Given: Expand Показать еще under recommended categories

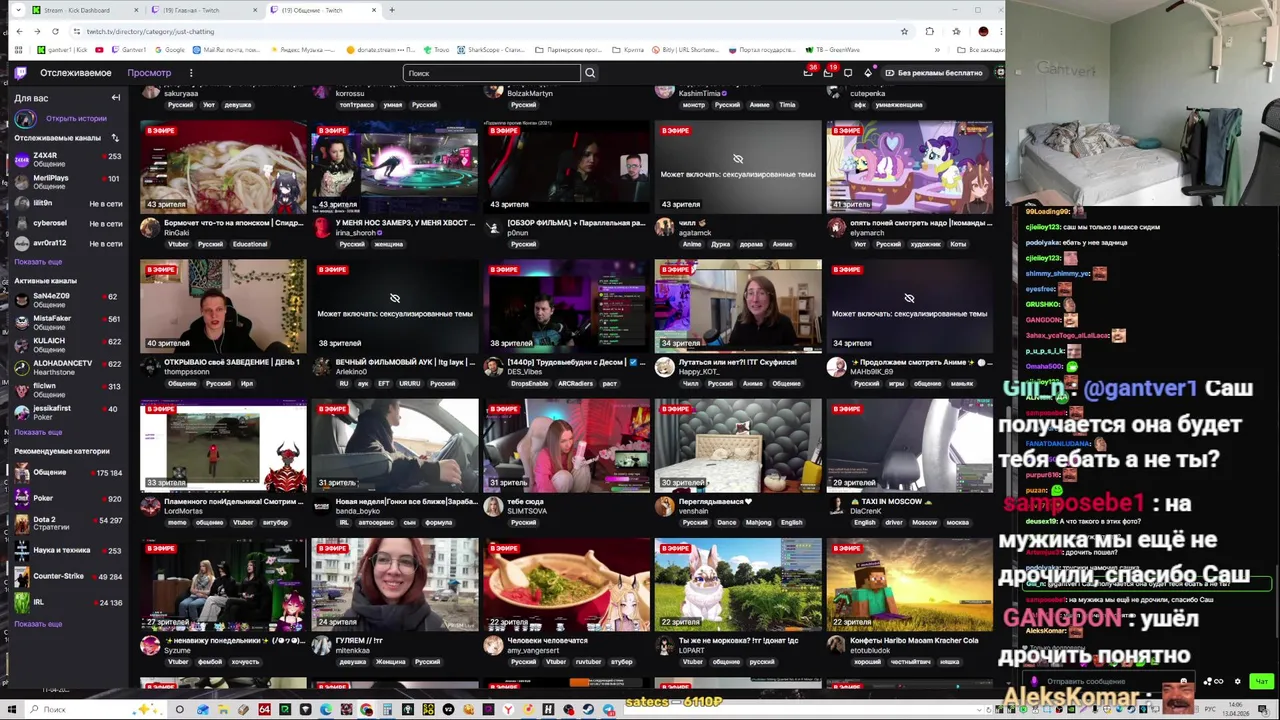Looking at the screenshot, I should coord(38,624).
